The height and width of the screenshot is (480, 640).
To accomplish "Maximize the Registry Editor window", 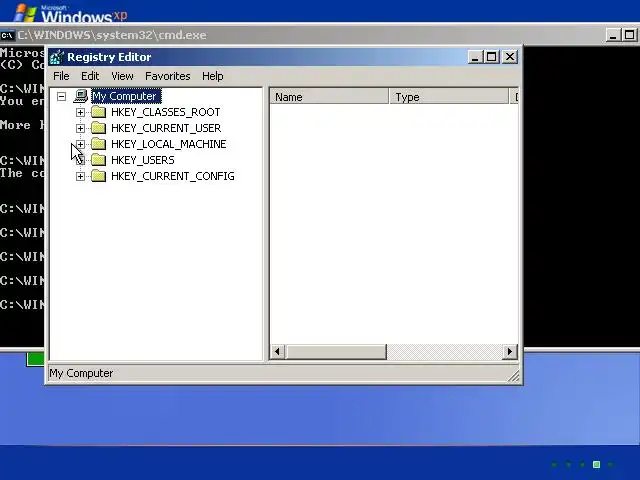I will [492, 57].
